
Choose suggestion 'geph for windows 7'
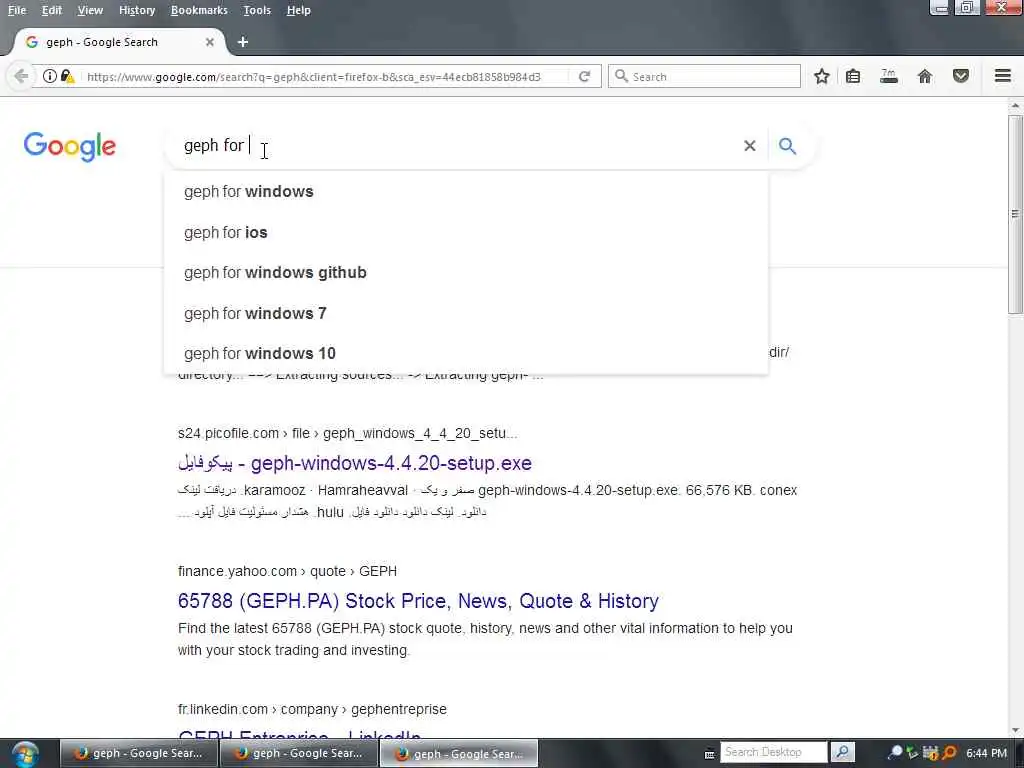click(466, 313)
